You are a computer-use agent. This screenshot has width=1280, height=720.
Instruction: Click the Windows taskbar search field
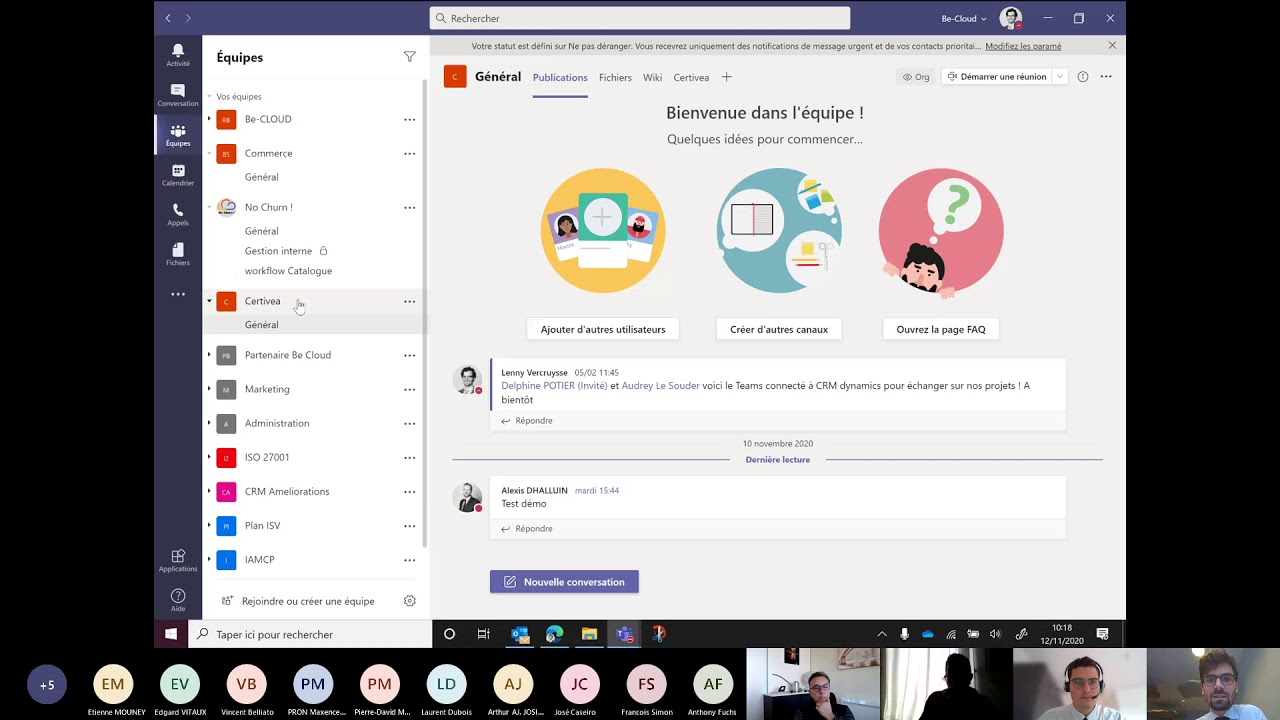pyautogui.click(x=310, y=634)
